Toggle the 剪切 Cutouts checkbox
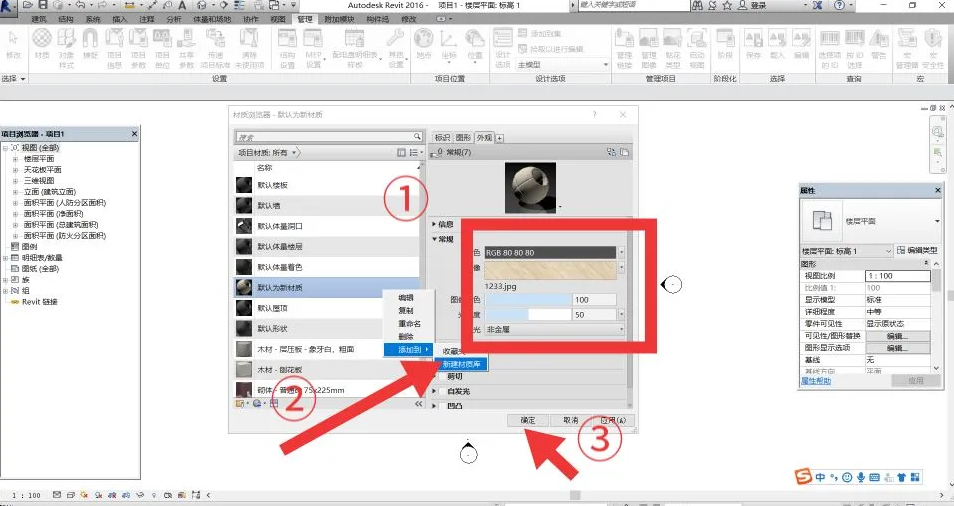Image resolution: width=954 pixels, height=506 pixels. click(443, 376)
